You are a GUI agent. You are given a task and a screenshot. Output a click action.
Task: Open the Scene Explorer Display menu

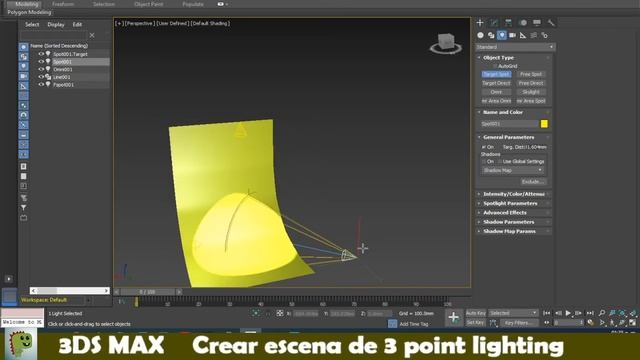tap(56, 24)
